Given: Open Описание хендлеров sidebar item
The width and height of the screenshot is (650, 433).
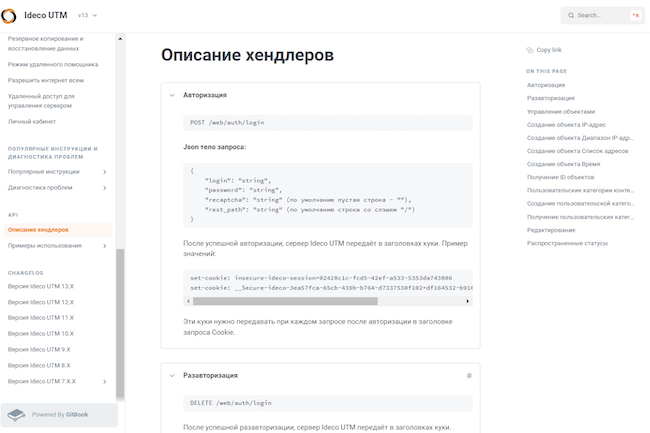Looking at the screenshot, I should (x=58, y=230).
